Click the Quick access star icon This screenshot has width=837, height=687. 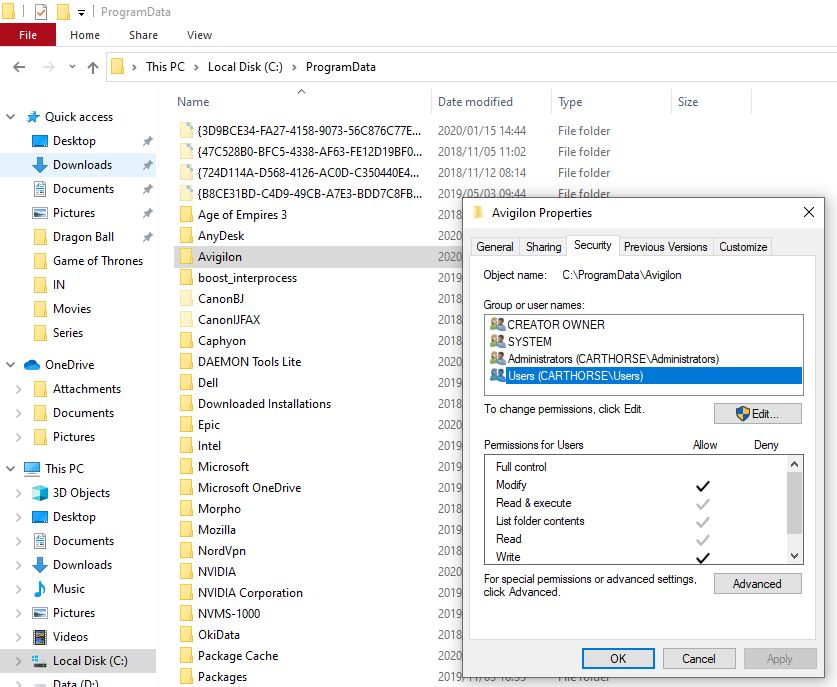pyautogui.click(x=33, y=117)
